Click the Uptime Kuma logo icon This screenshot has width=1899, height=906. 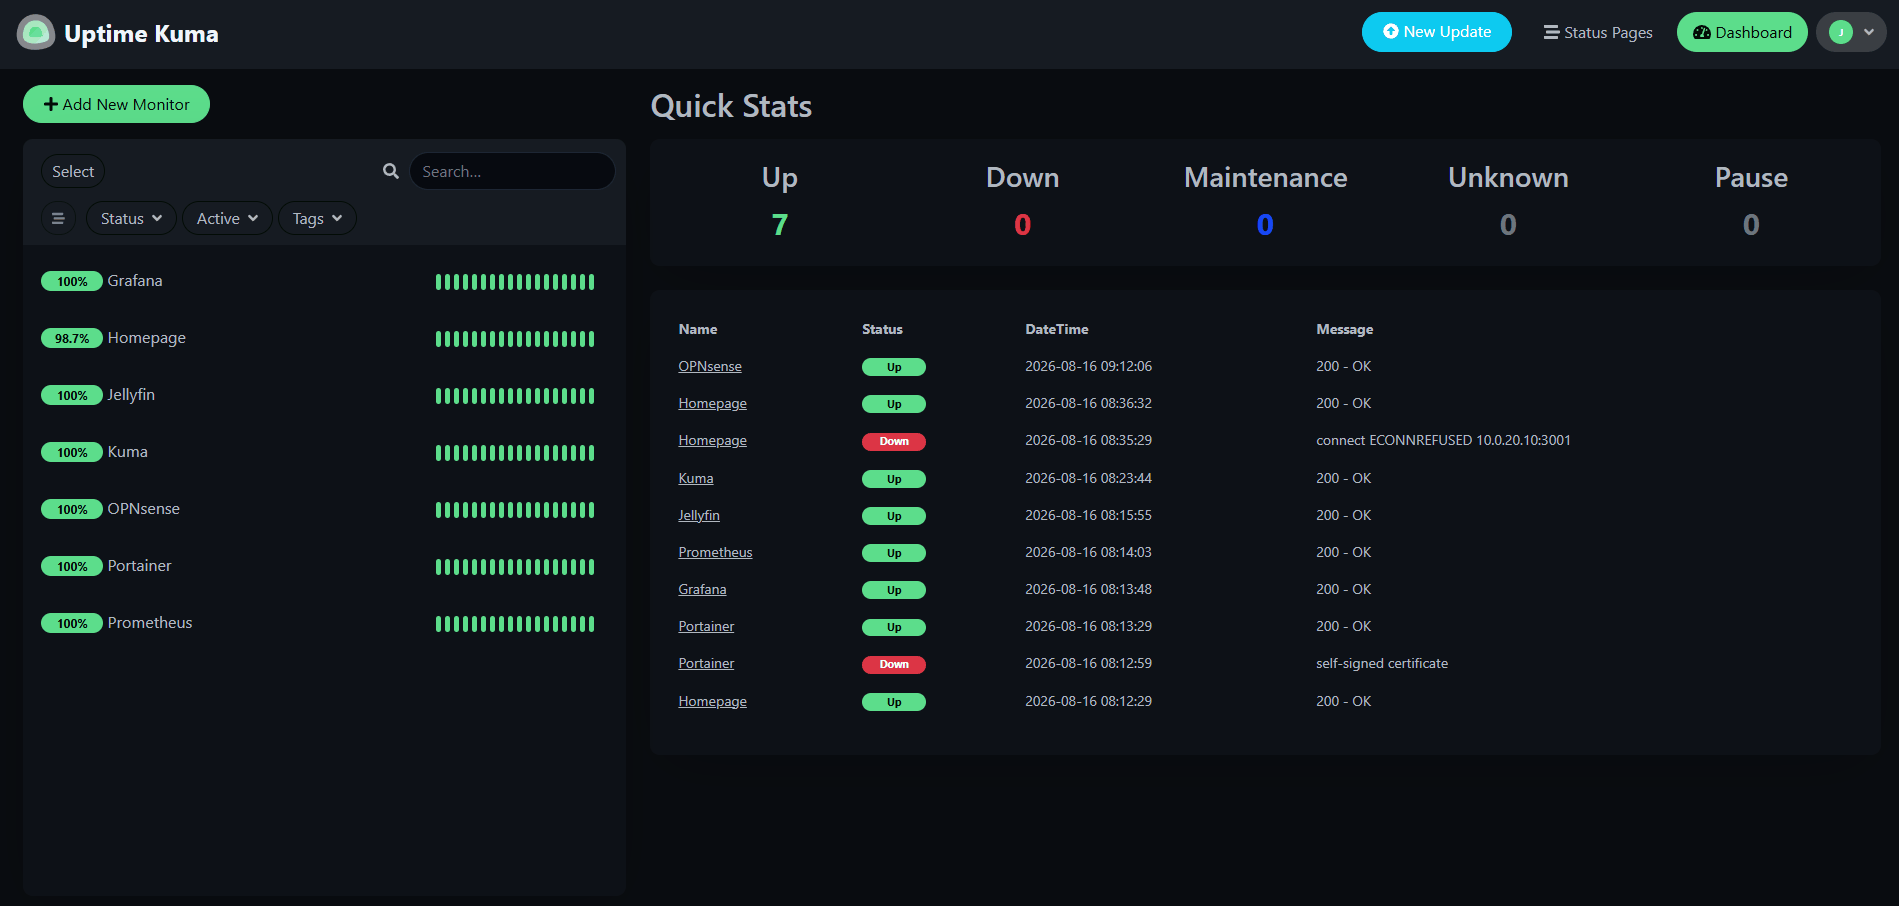pos(36,33)
